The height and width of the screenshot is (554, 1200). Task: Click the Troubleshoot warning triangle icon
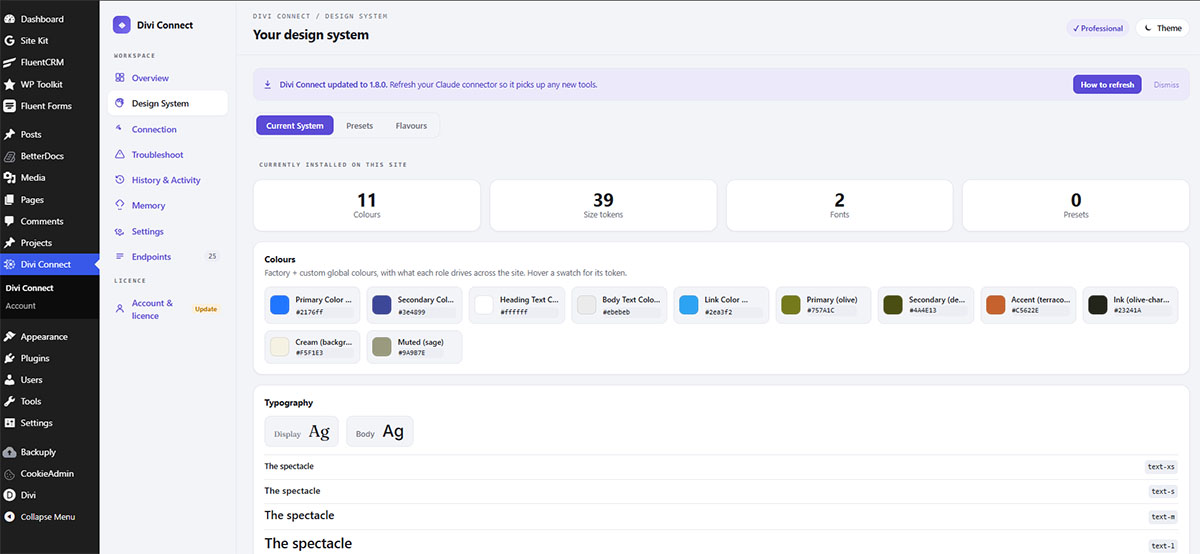click(120, 155)
